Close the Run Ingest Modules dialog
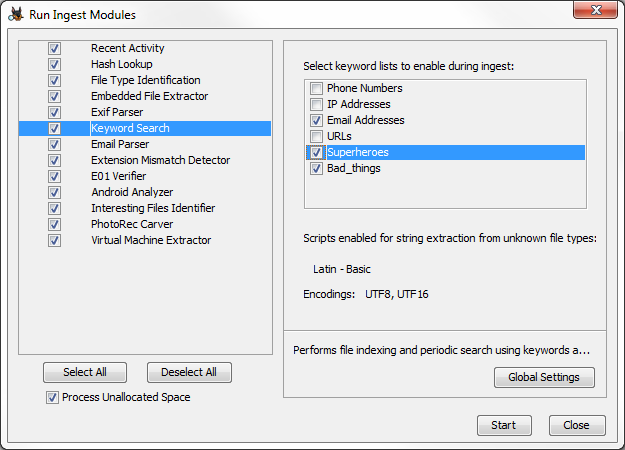625x450 pixels. tap(577, 425)
